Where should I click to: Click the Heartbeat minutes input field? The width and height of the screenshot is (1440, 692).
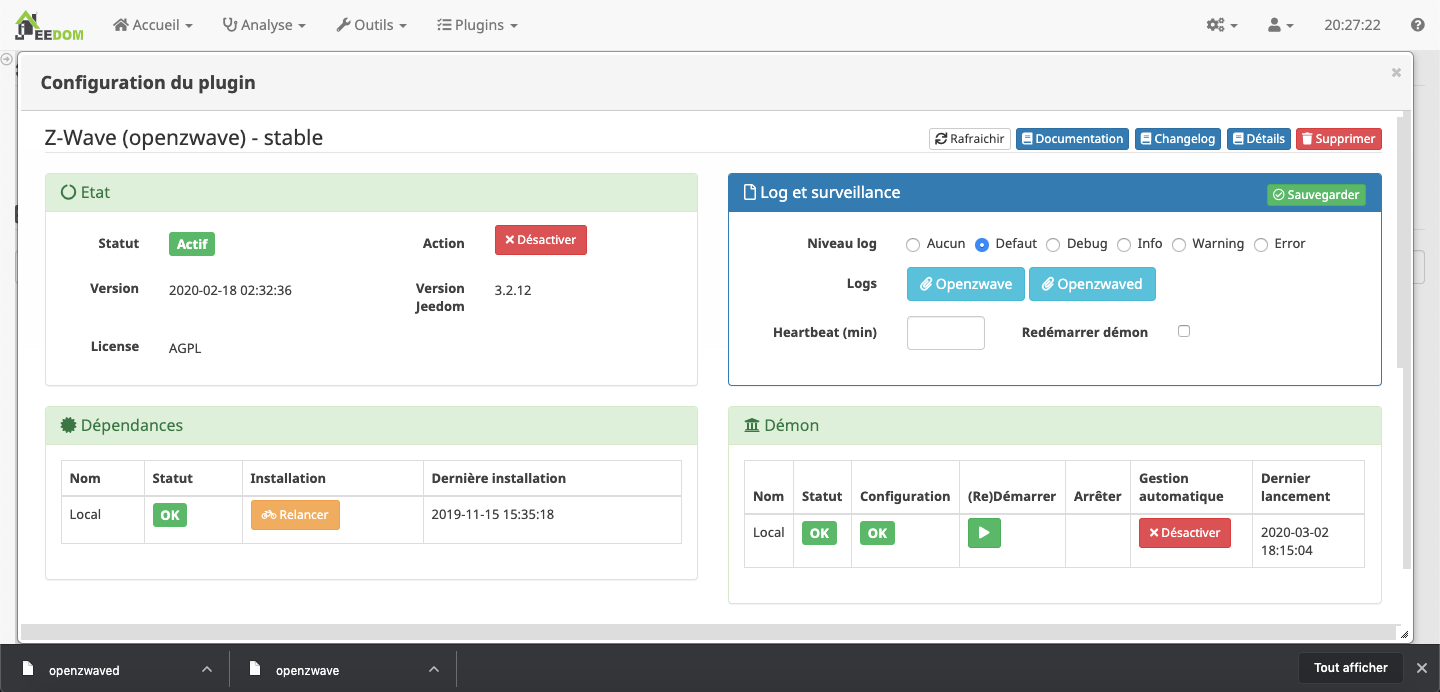945,333
